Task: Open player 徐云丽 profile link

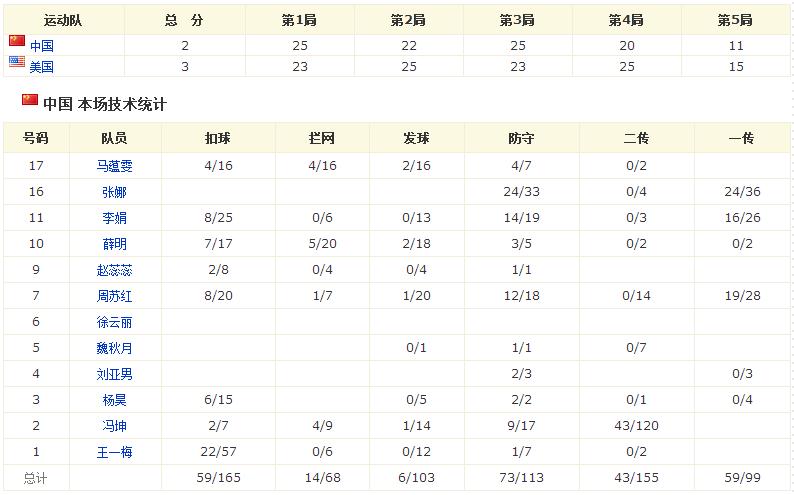Action: point(114,322)
